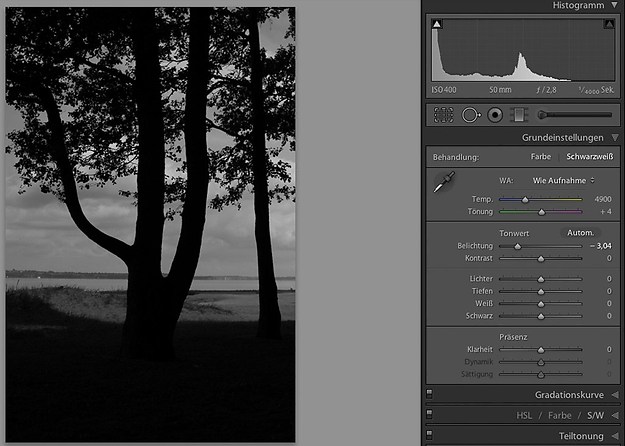This screenshot has height=446, width=625.
Task: Choose the Red Eye Correction tool
Action: click(x=494, y=115)
